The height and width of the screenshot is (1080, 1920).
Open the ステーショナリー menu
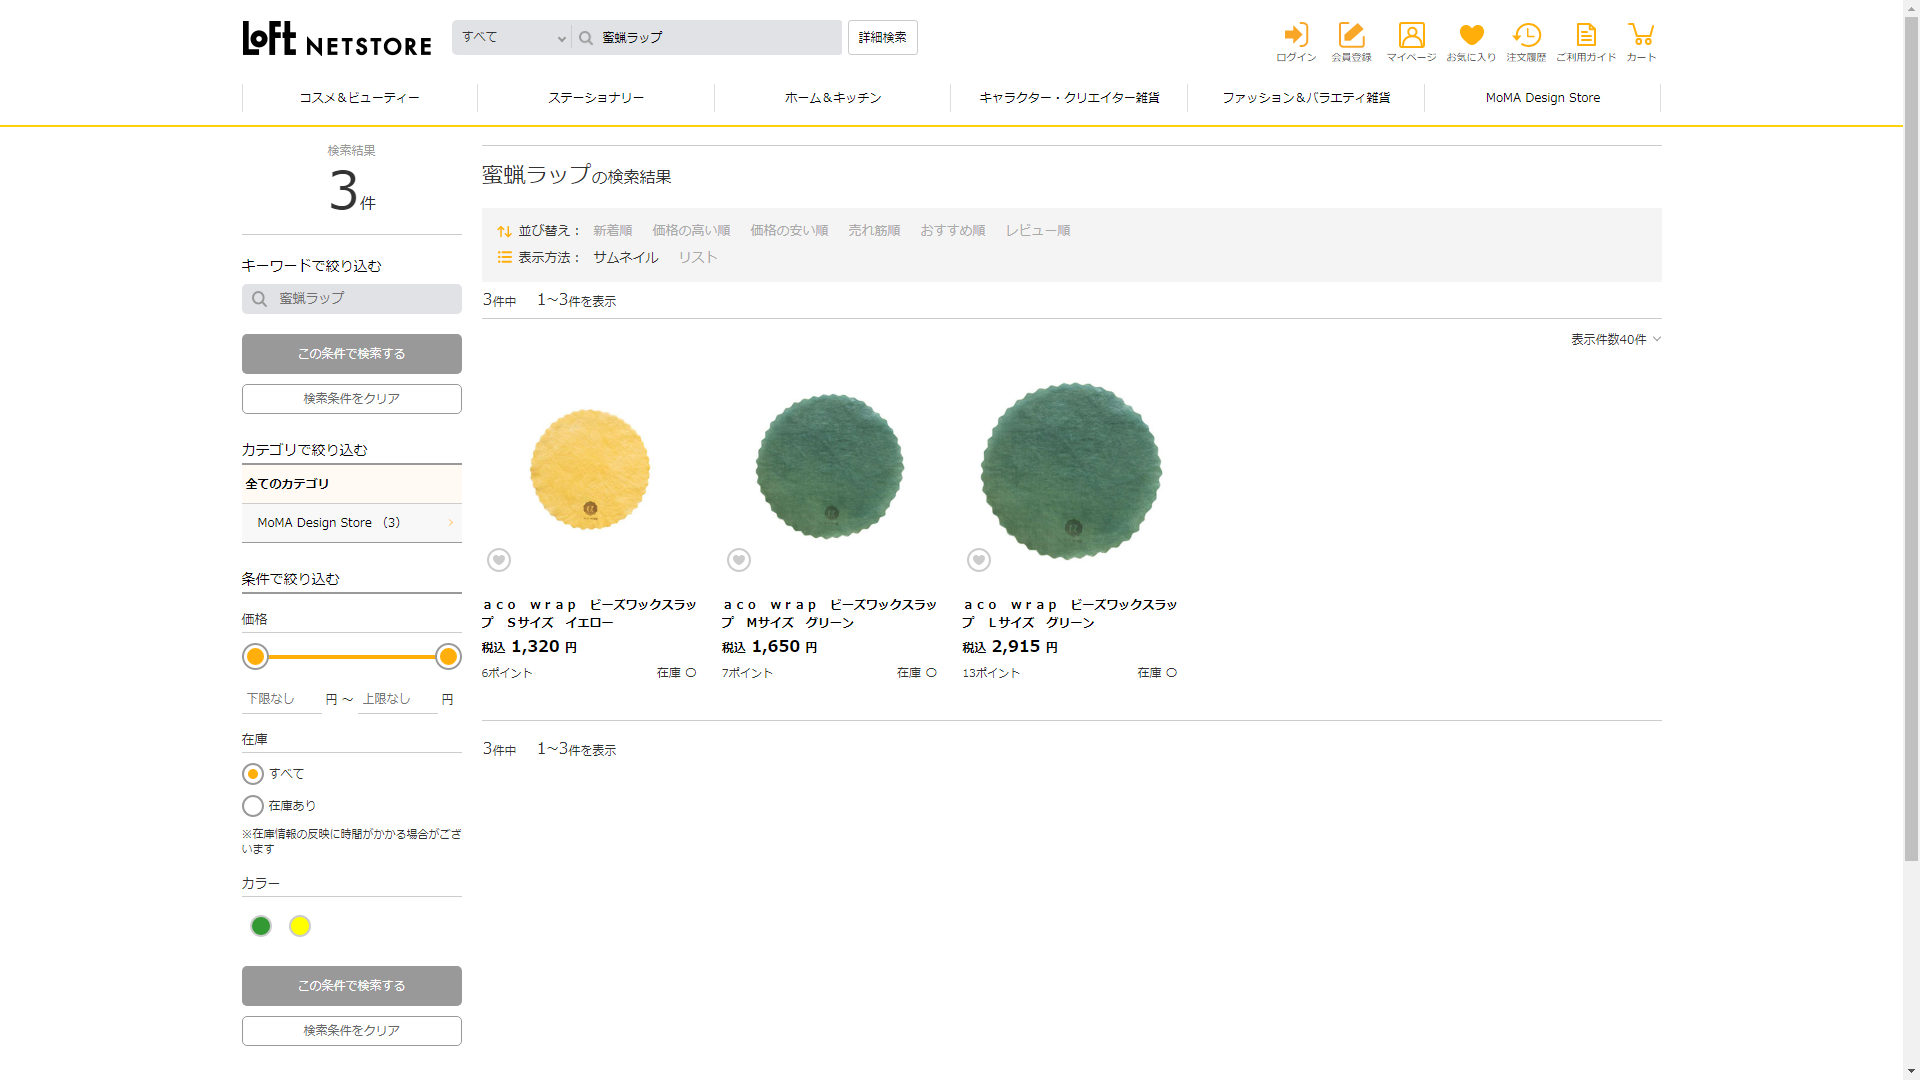(596, 98)
